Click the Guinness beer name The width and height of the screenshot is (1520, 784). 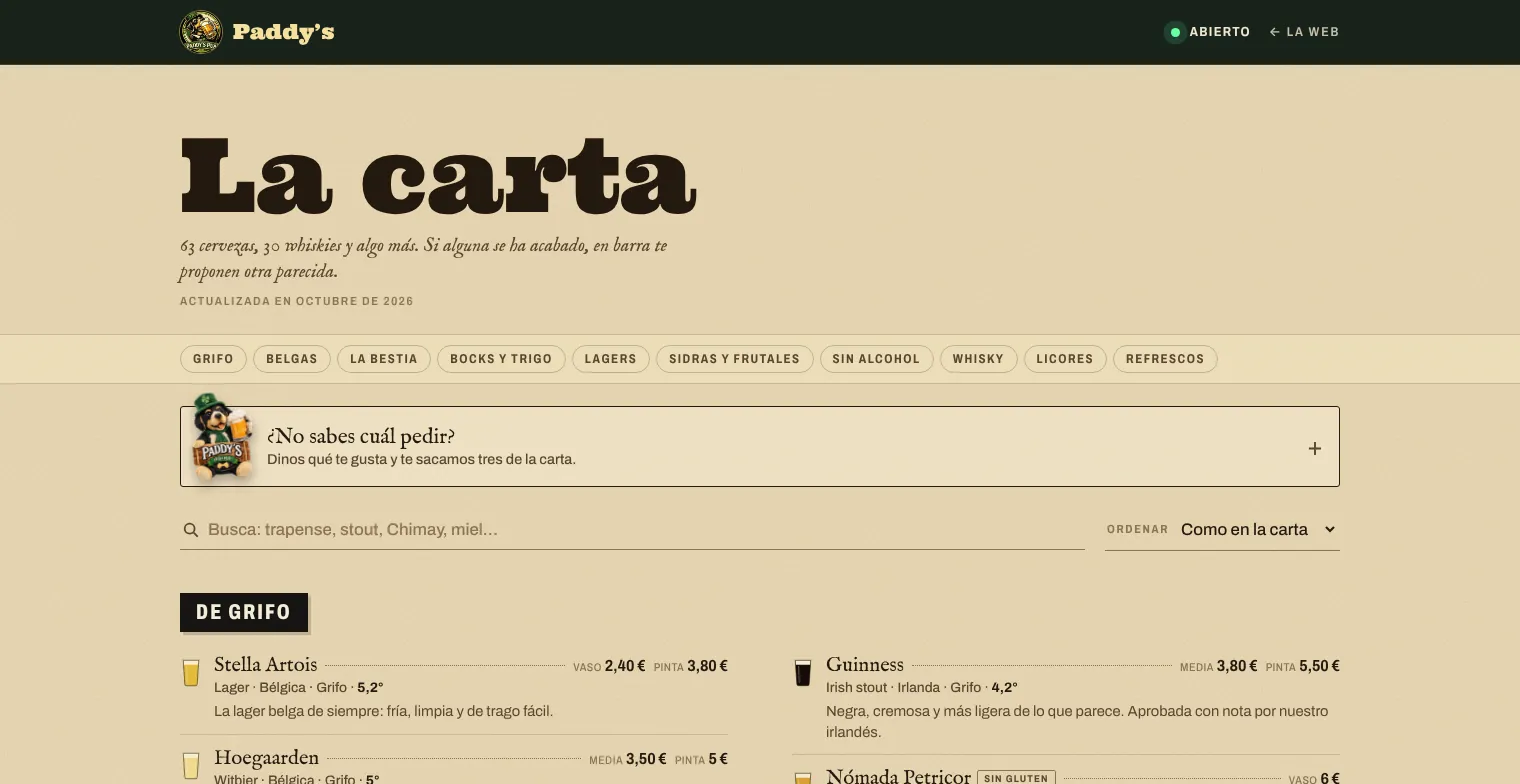click(865, 665)
